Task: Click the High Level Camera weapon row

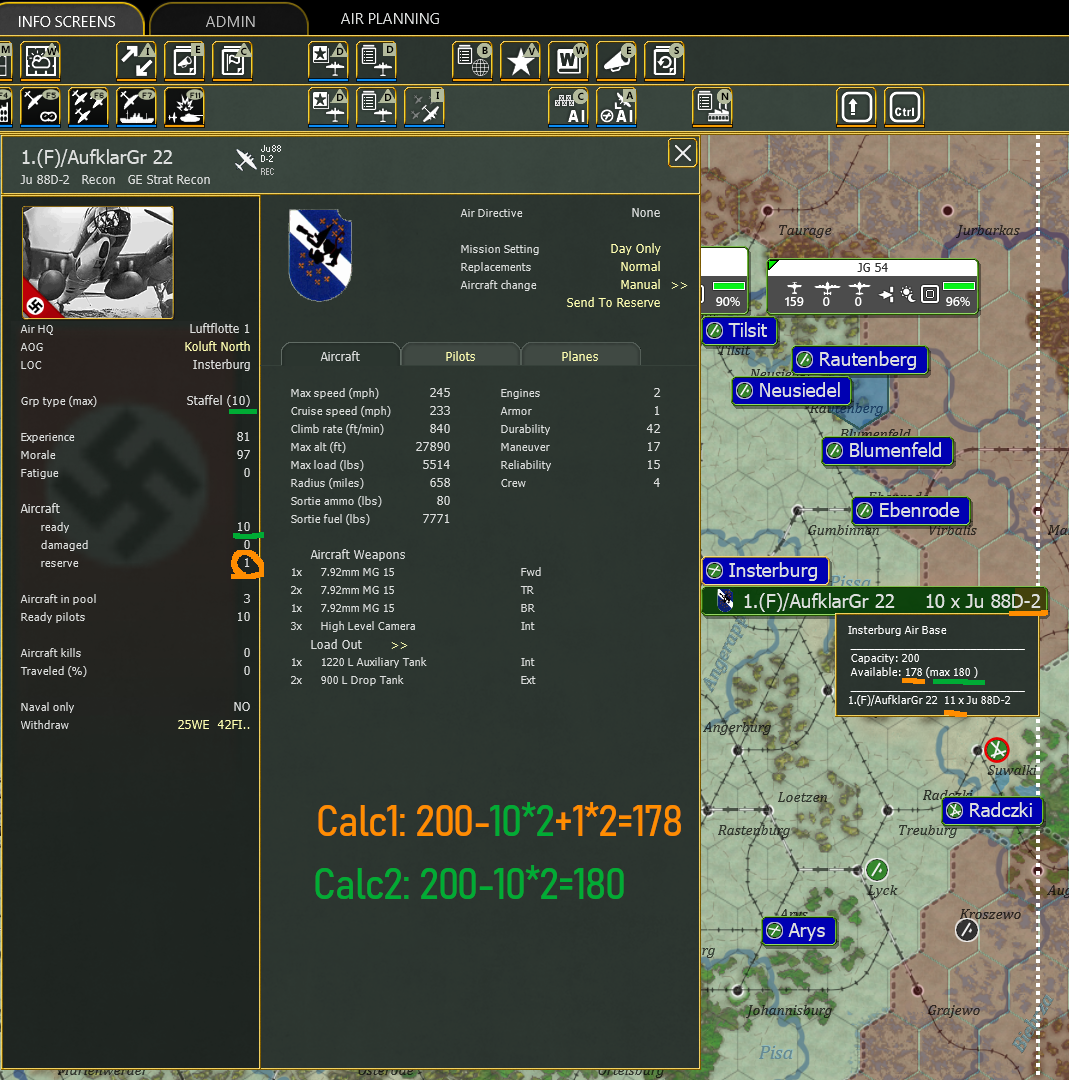Action: (413, 626)
